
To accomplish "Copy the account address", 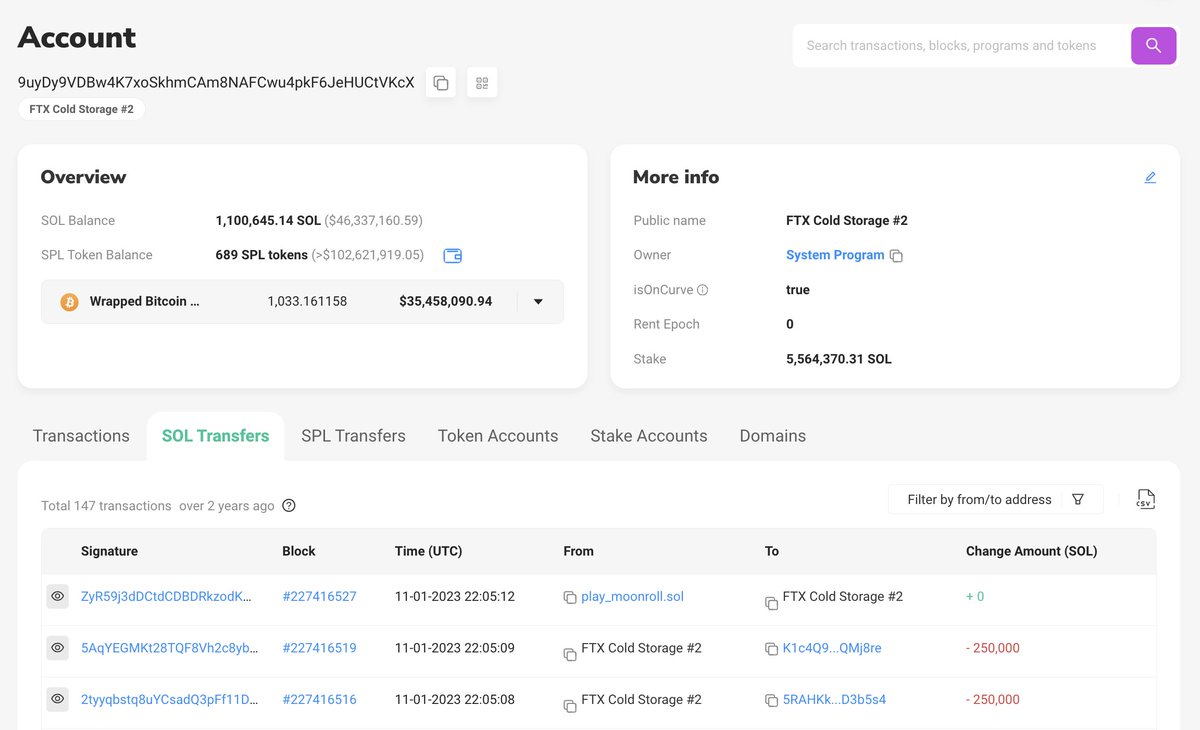I will [441, 83].
